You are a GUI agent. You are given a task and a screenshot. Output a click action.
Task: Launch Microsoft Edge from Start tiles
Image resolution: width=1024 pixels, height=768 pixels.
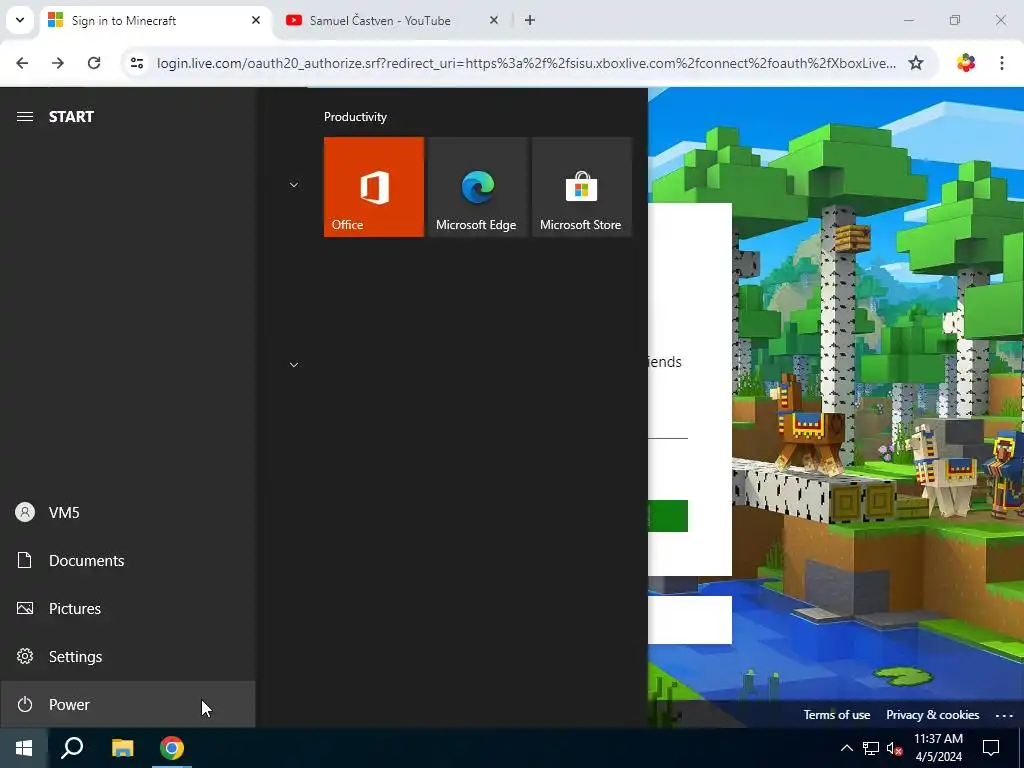tap(477, 187)
